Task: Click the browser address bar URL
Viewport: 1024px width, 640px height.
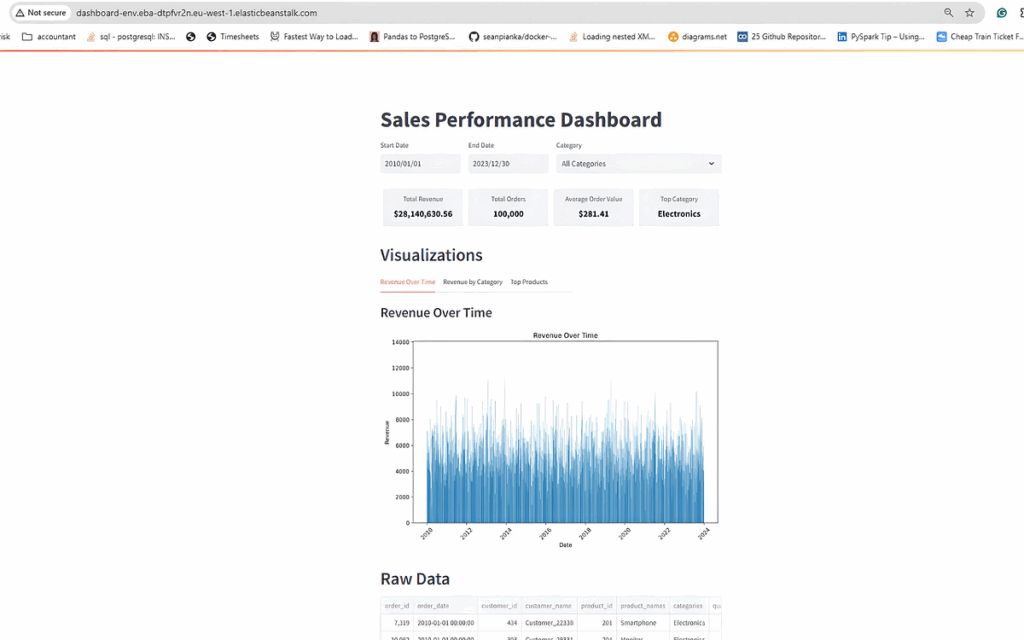Action: [197, 13]
